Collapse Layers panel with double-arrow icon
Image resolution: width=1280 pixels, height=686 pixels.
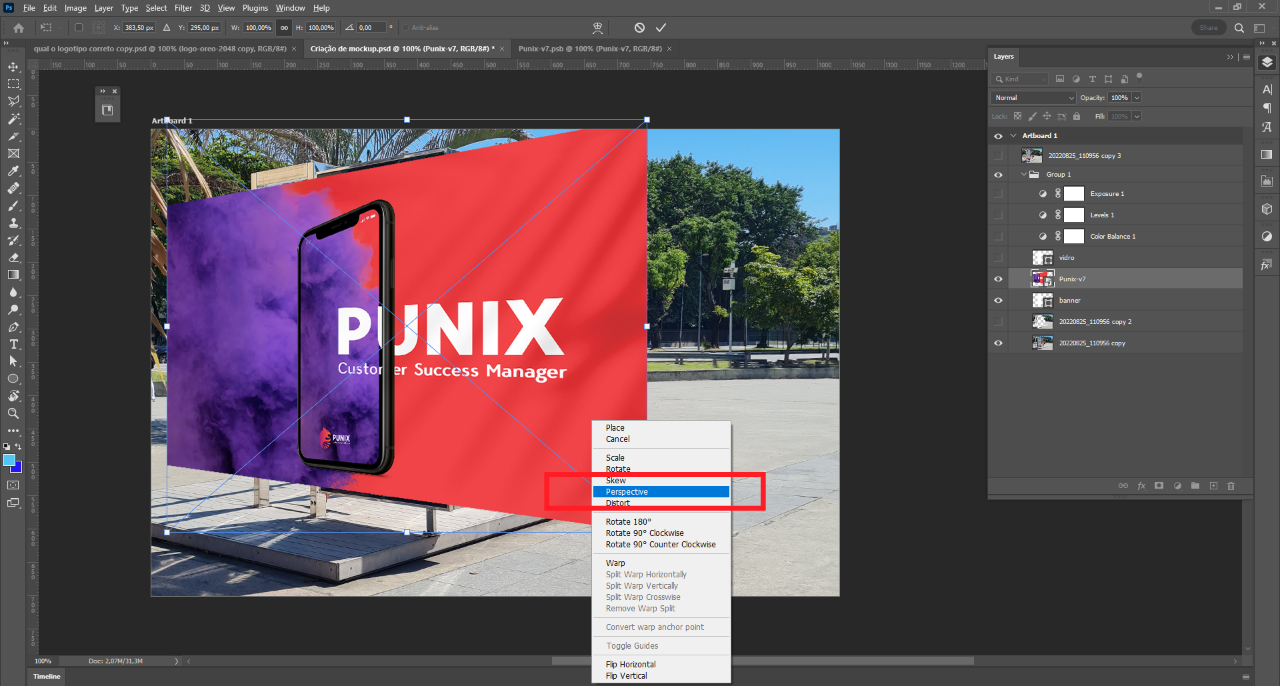pos(1230,57)
